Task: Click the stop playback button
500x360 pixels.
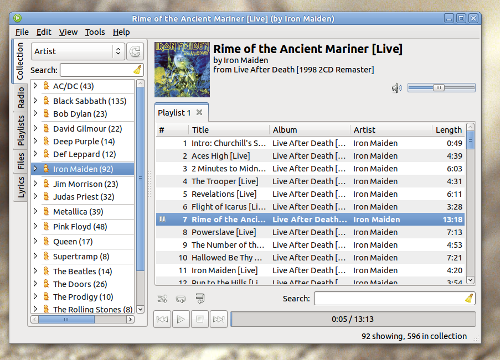Action: [x=200, y=319]
